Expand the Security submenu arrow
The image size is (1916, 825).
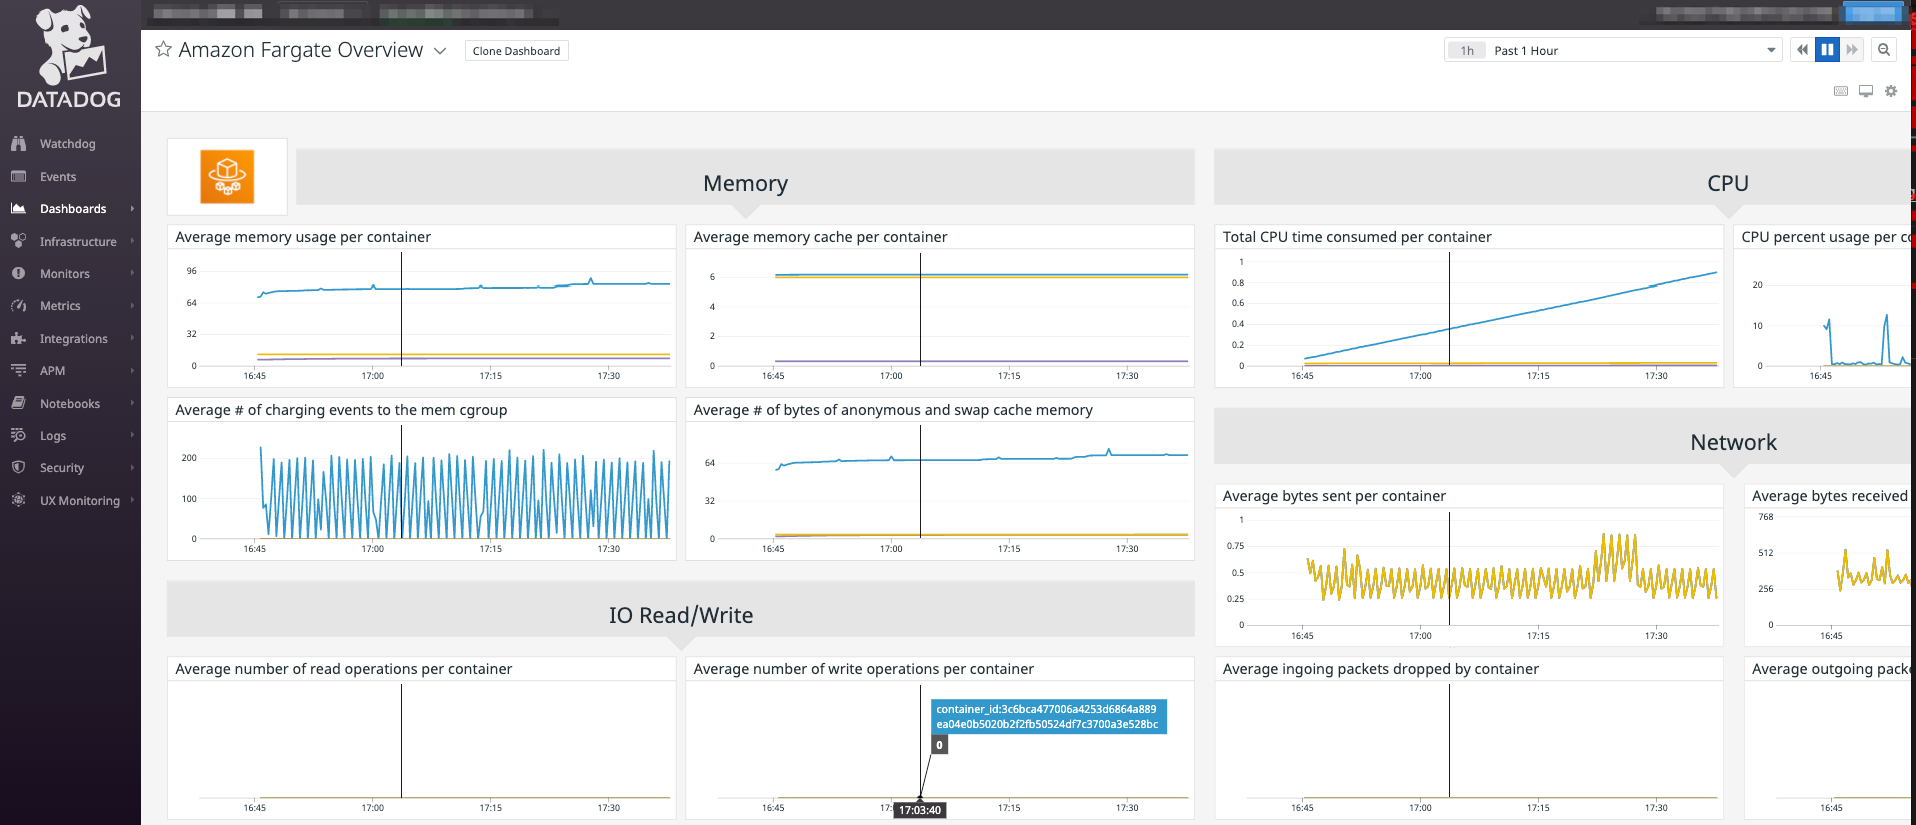(x=132, y=467)
